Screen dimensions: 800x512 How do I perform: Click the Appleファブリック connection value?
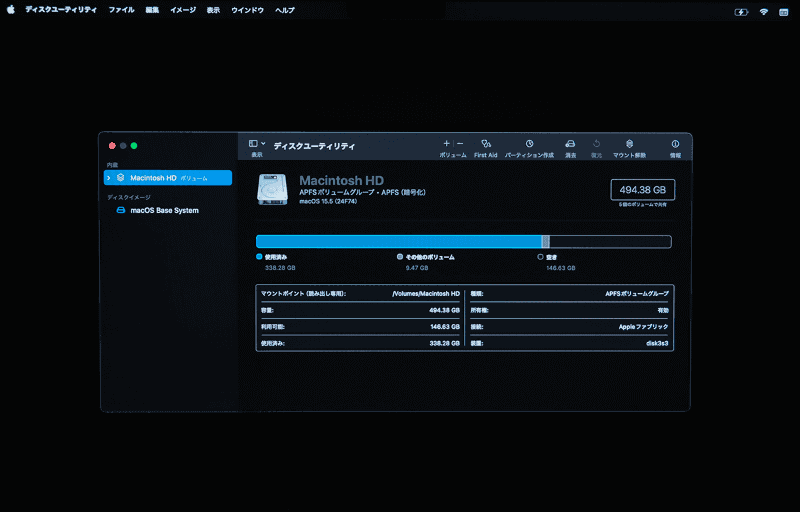[x=643, y=327]
